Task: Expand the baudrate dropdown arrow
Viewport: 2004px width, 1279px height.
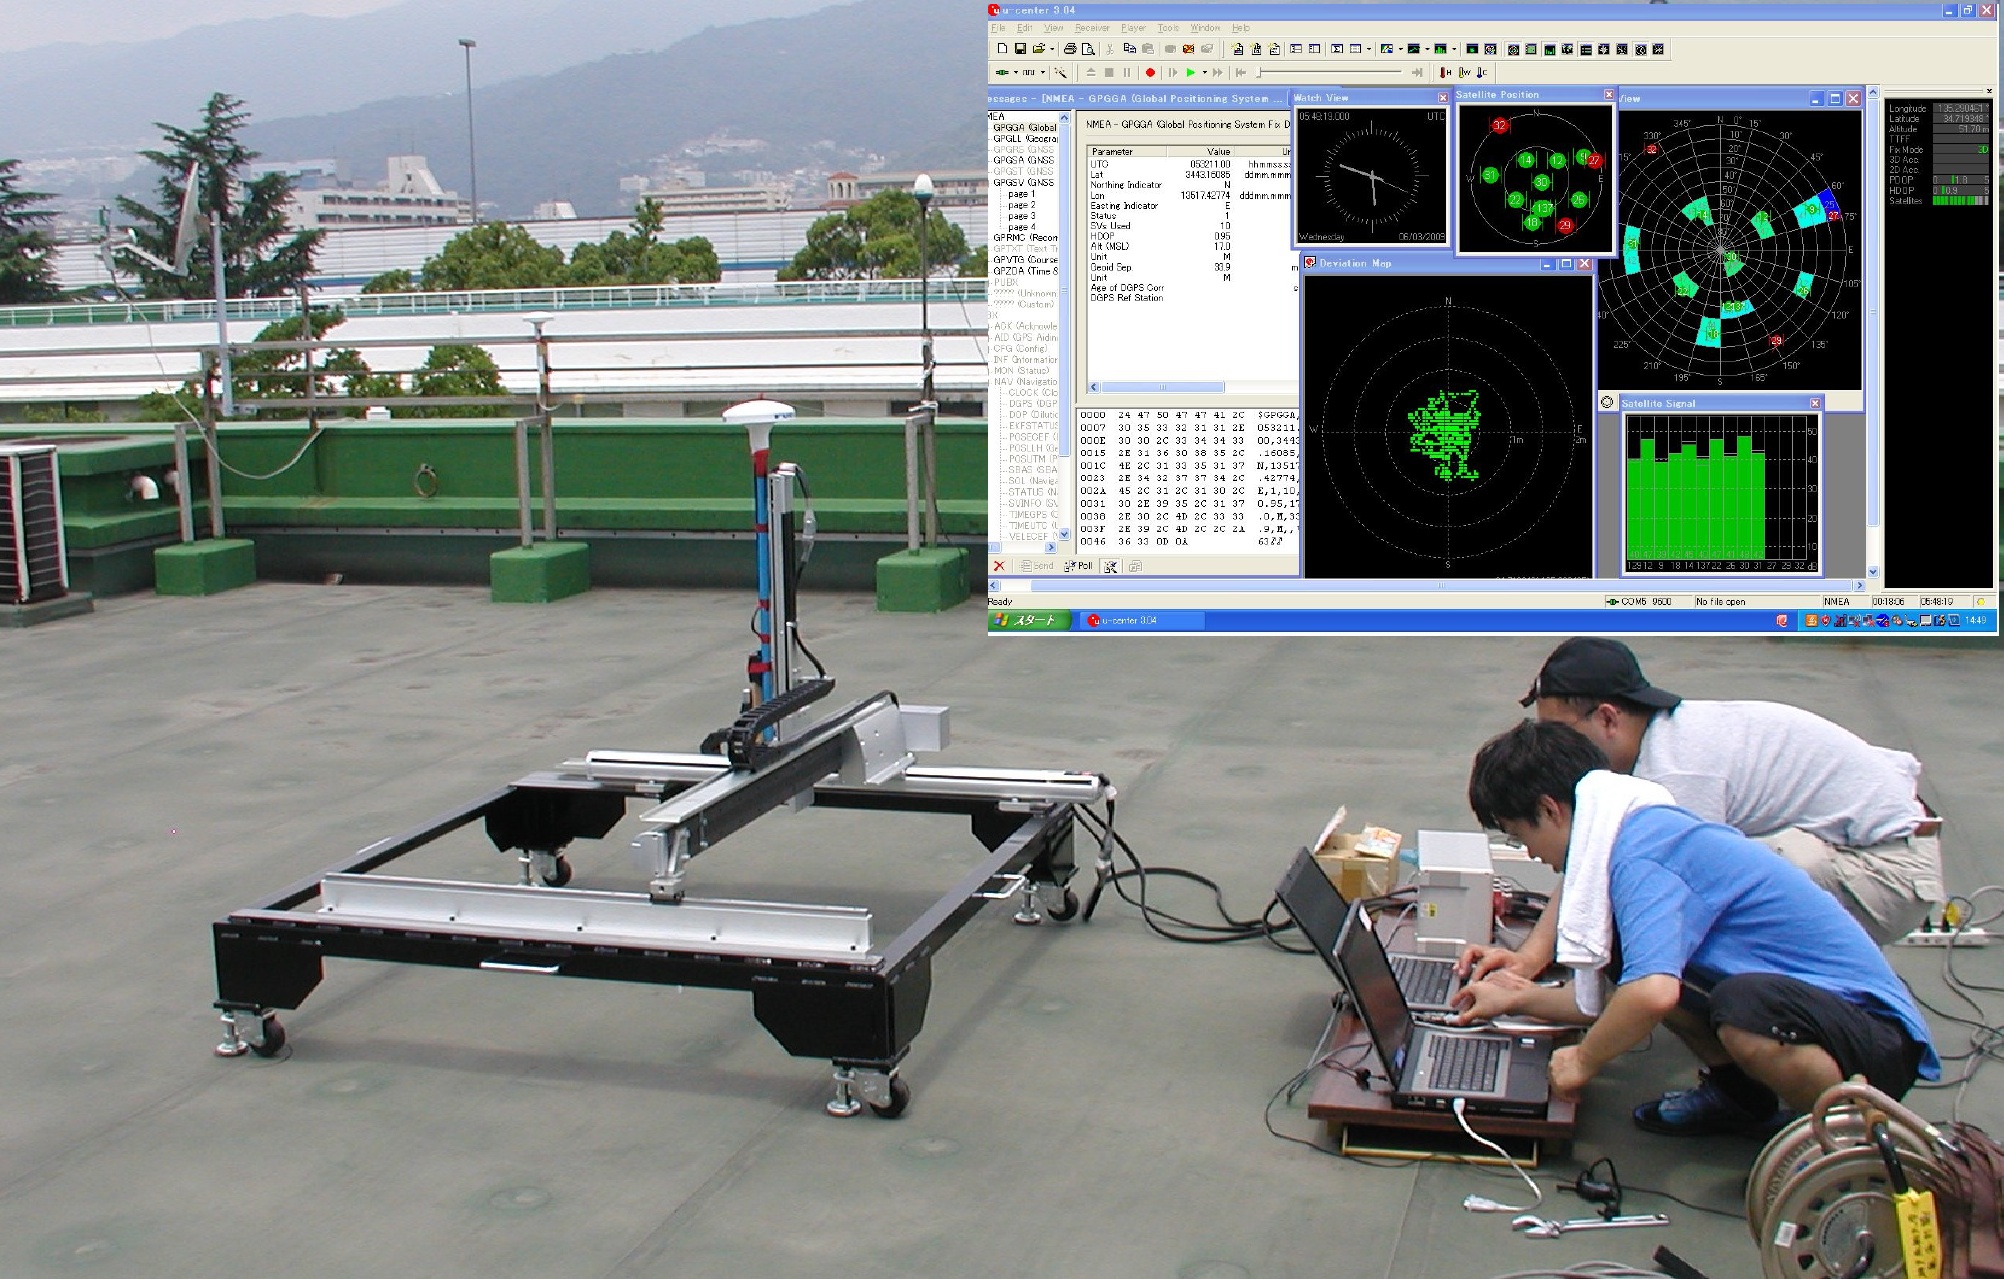Action: click(x=1043, y=72)
